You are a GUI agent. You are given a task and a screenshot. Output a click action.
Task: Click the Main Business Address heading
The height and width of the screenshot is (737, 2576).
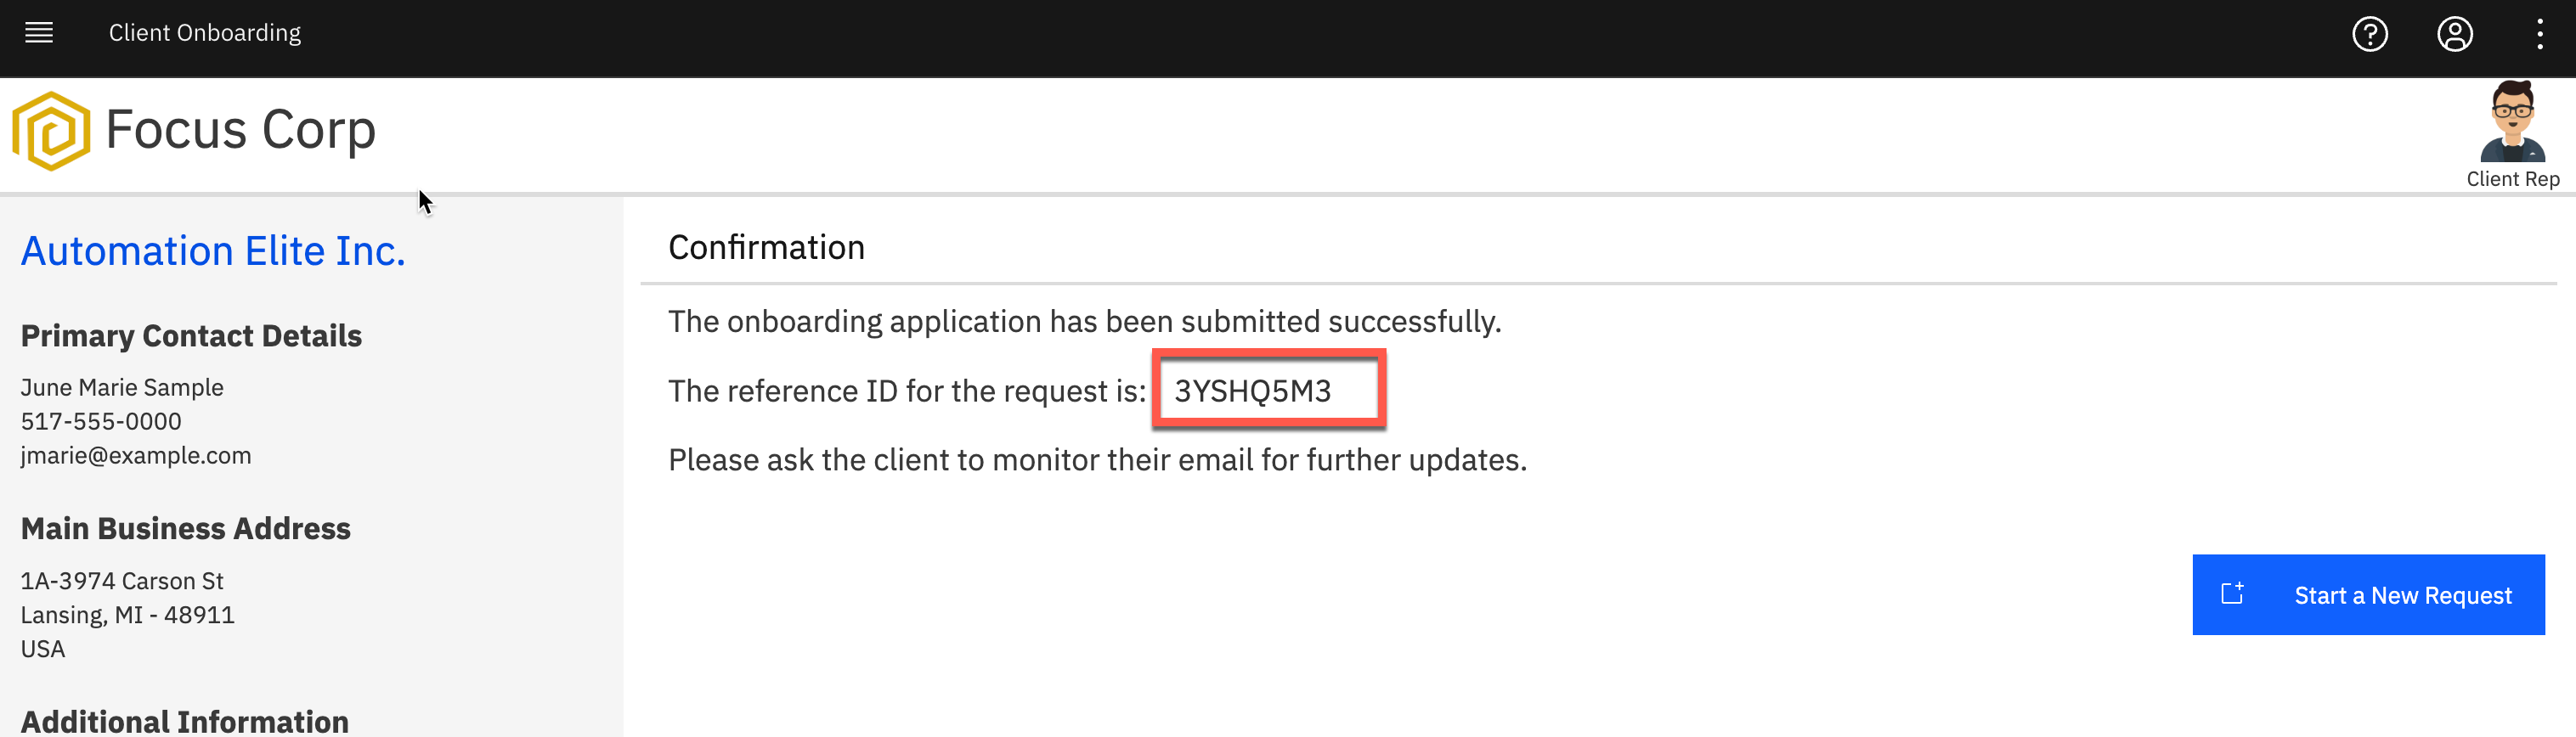coord(186,528)
